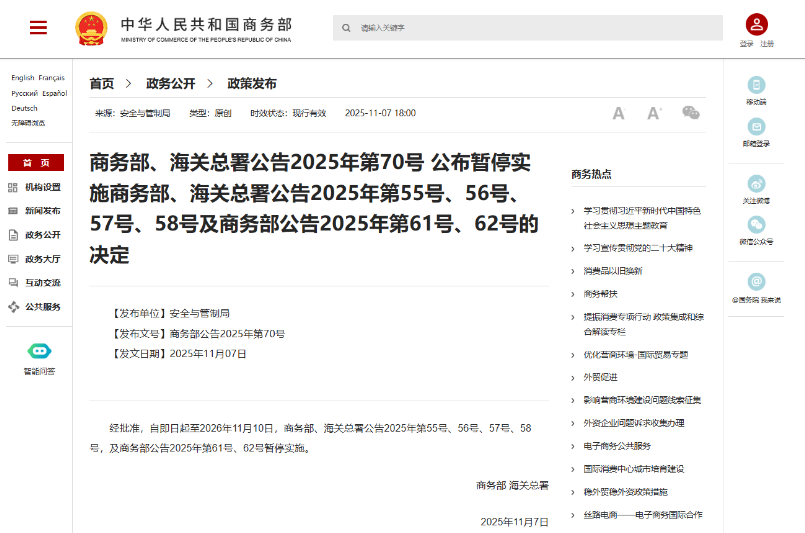Open the smart Q&A robot icon
Image resolution: width=805 pixels, height=533 pixels.
coord(40,351)
